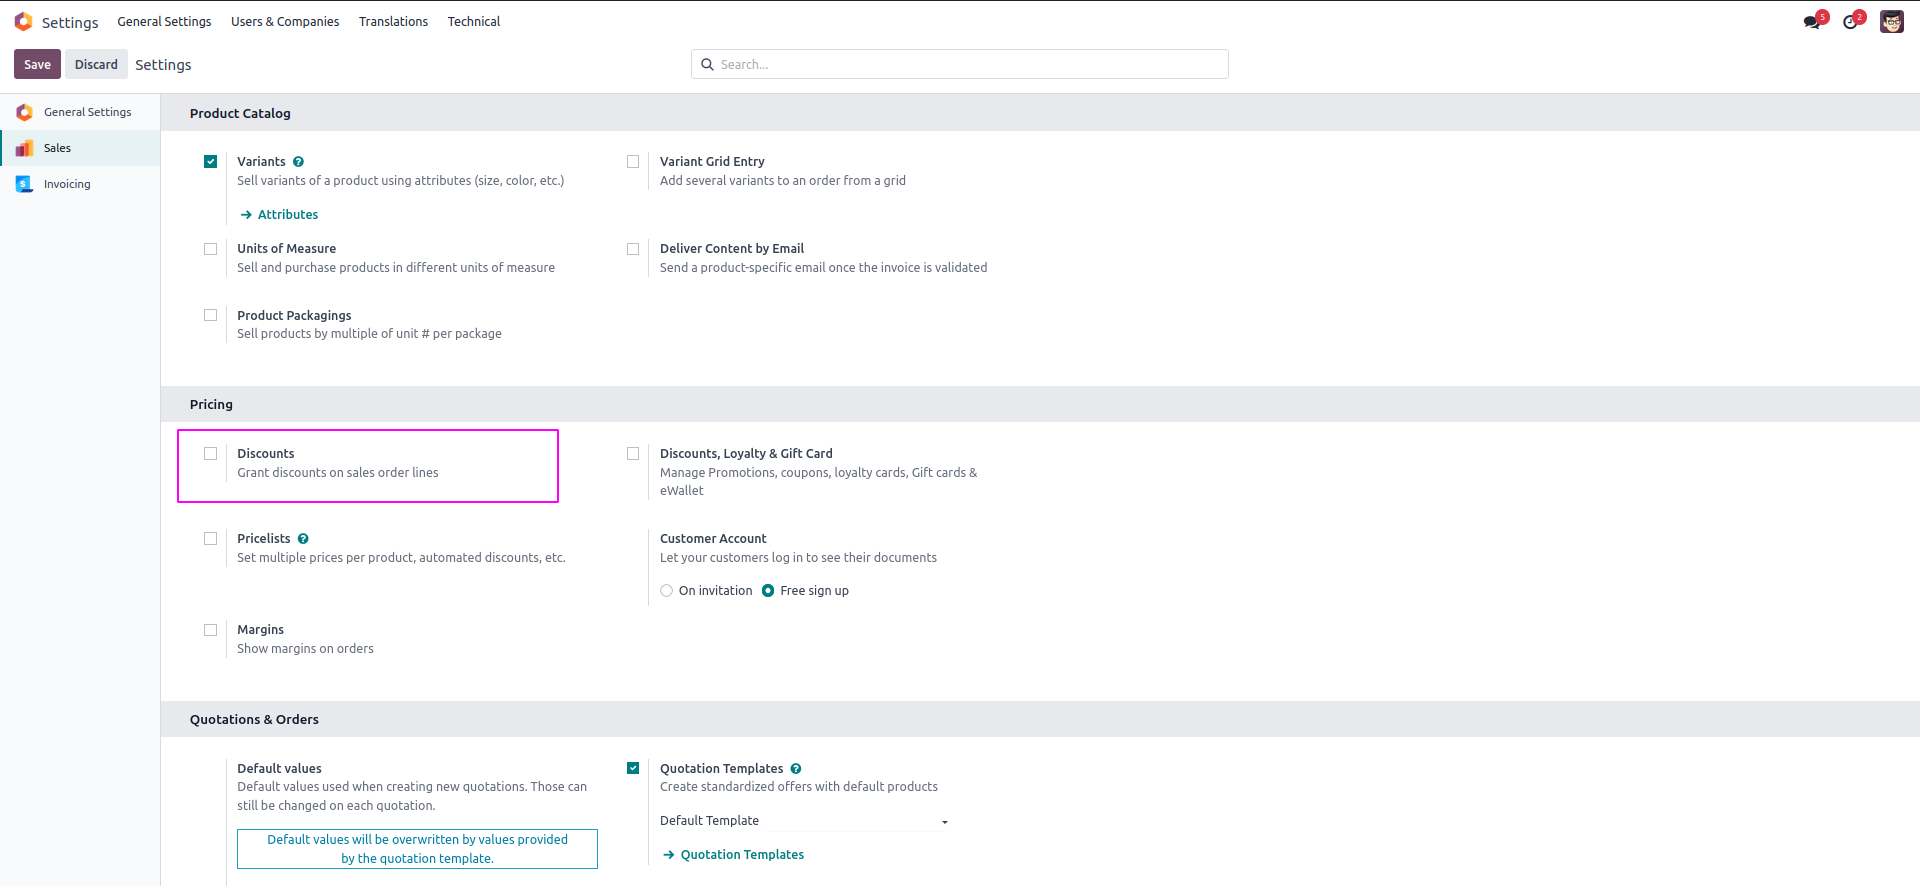This screenshot has width=1920, height=886.
Task: Select the Invoicing icon in the sidebar
Action: click(25, 184)
